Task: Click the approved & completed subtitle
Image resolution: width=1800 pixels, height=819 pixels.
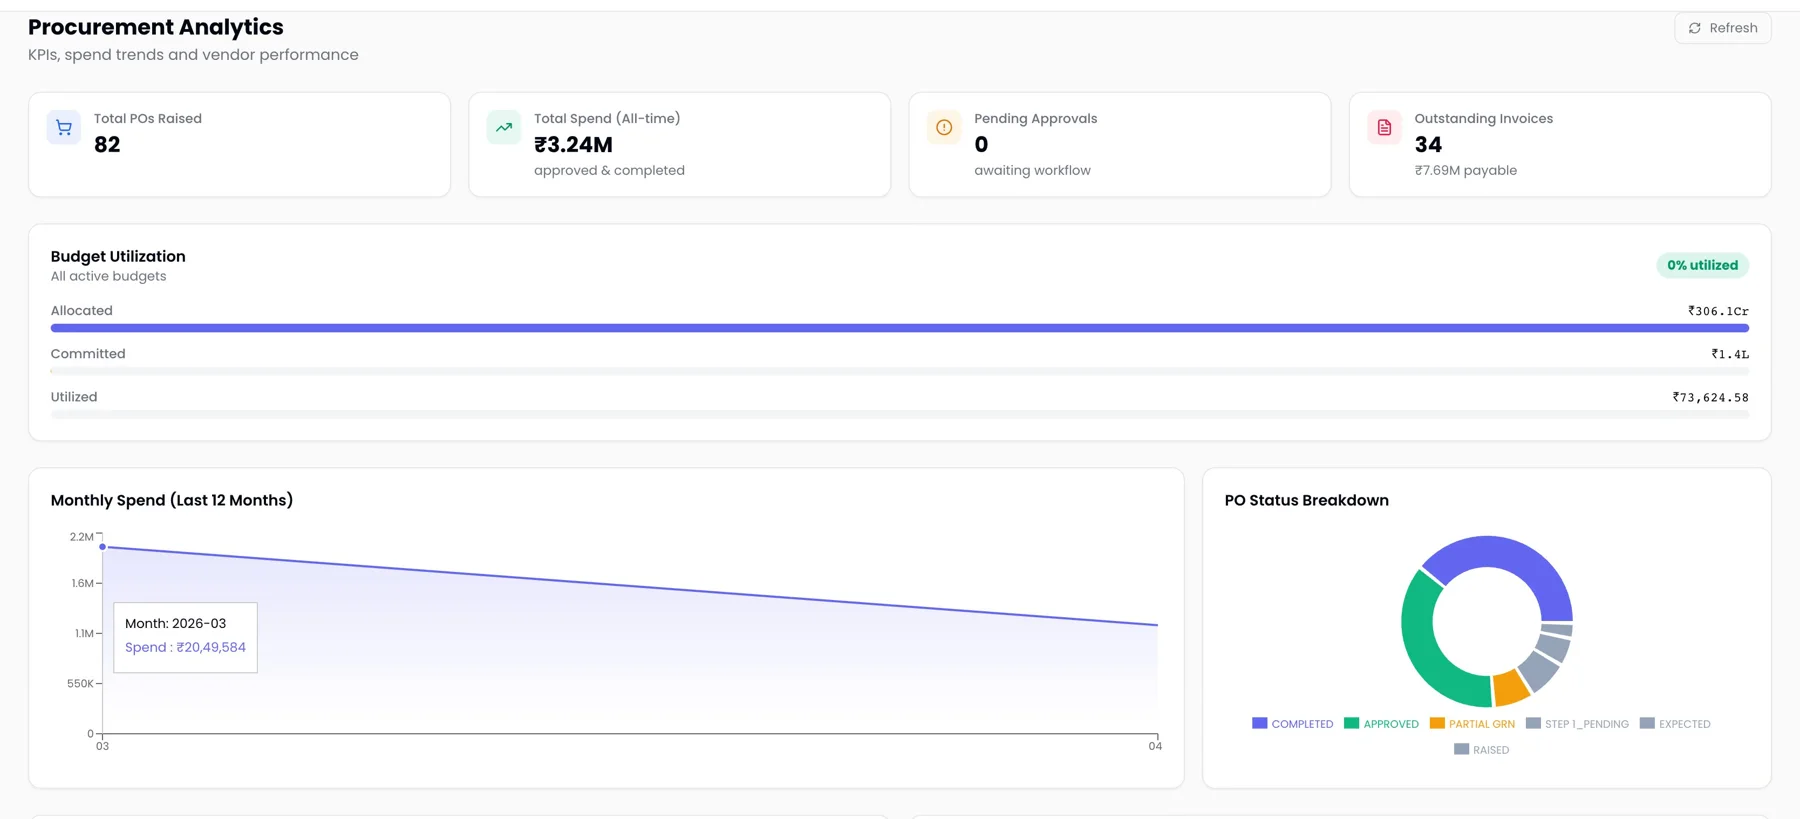Action: coord(609,171)
